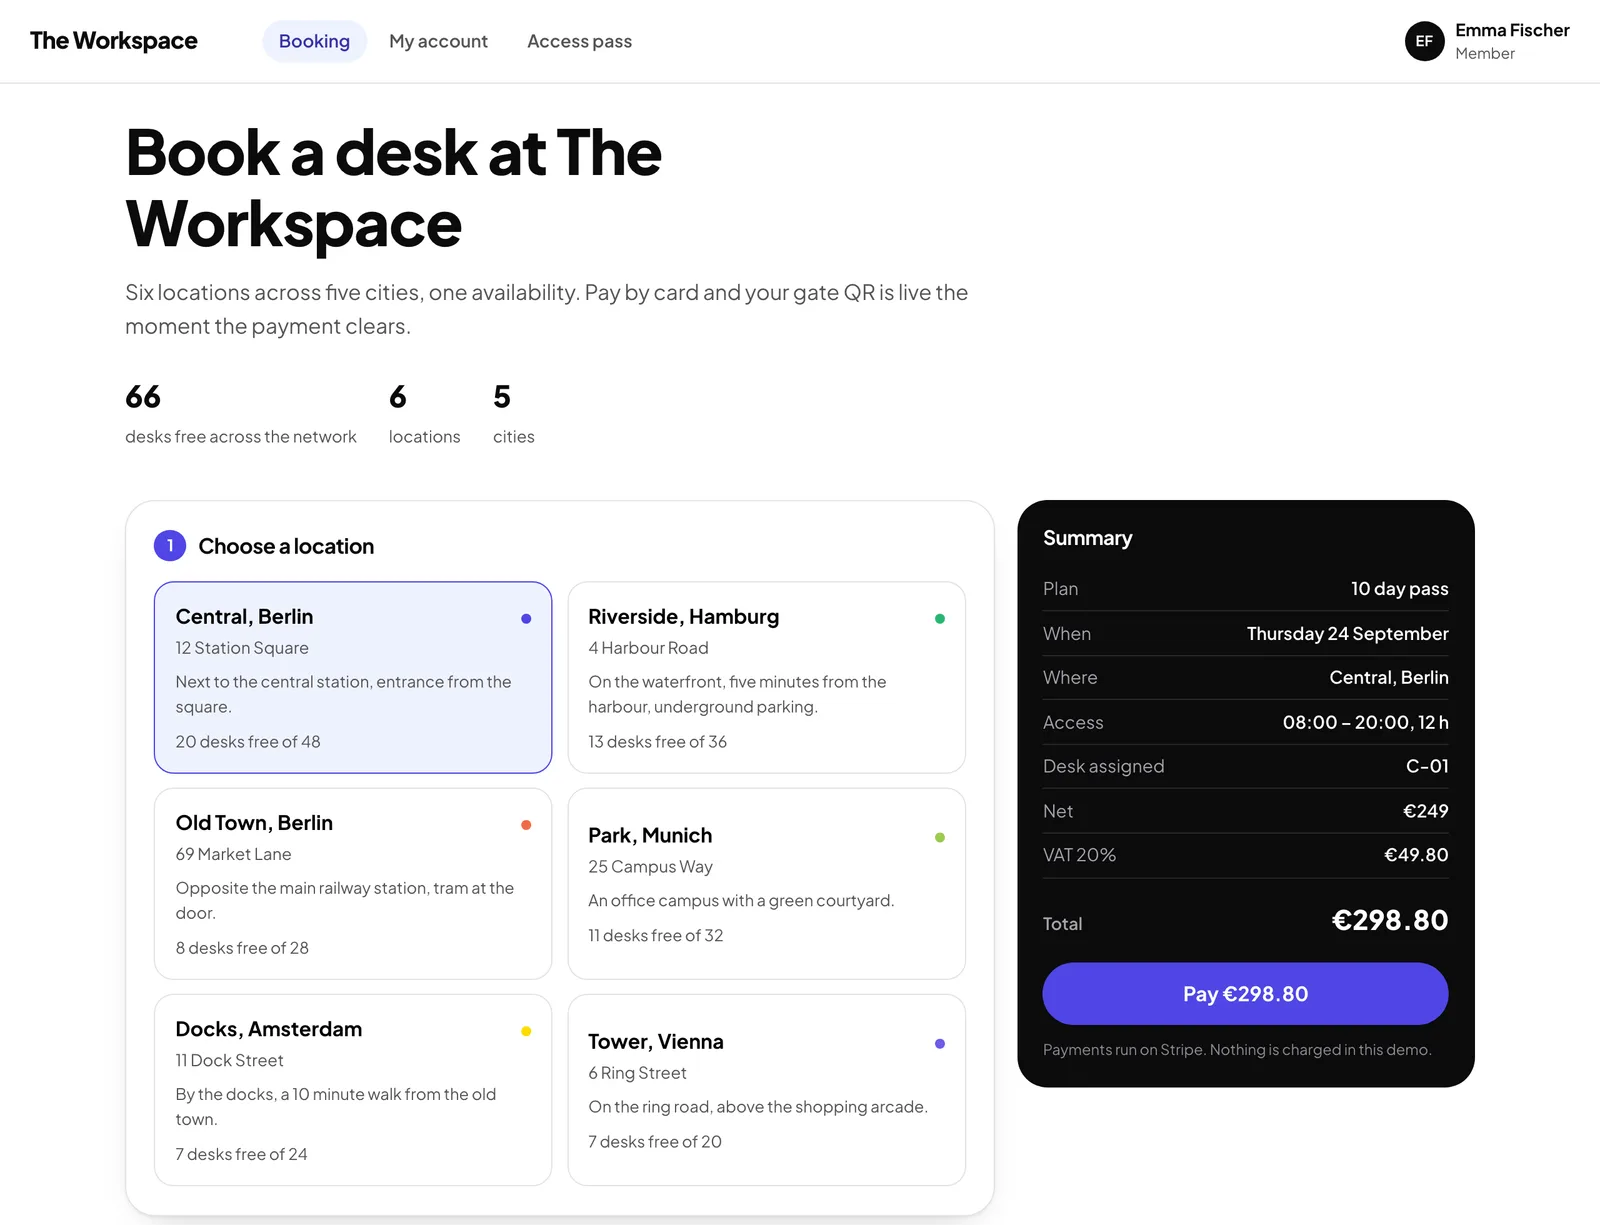This screenshot has height=1225, width=1600.
Task: Click the '7 desks free of 24' text
Action: pos(241,1154)
